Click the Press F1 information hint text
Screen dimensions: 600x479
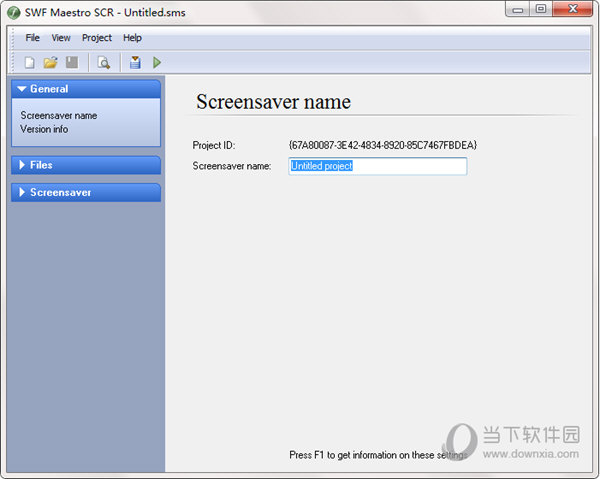(x=378, y=455)
